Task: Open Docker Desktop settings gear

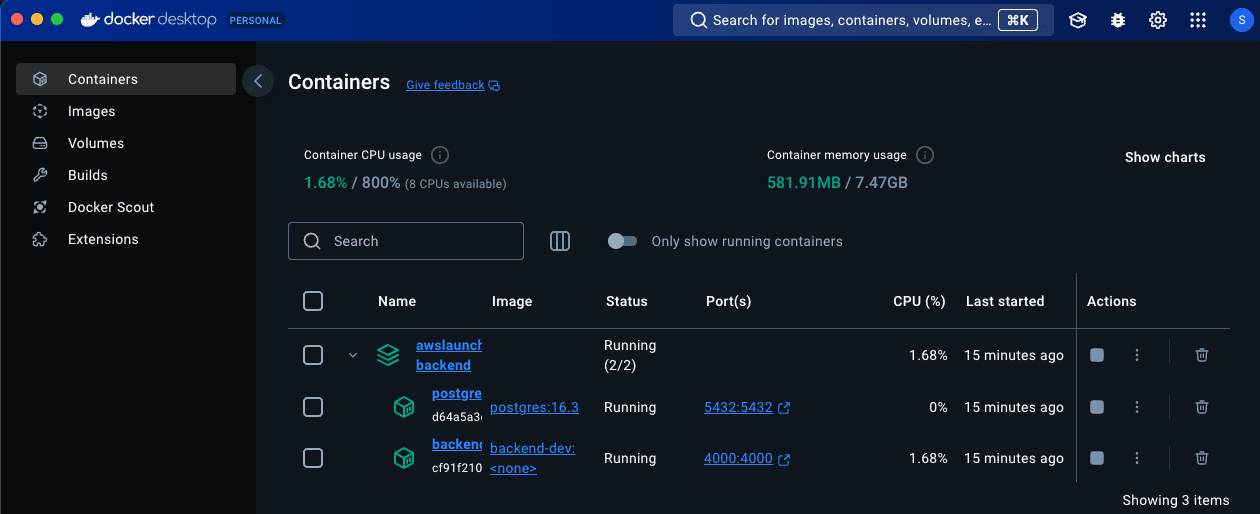Action: point(1158,20)
